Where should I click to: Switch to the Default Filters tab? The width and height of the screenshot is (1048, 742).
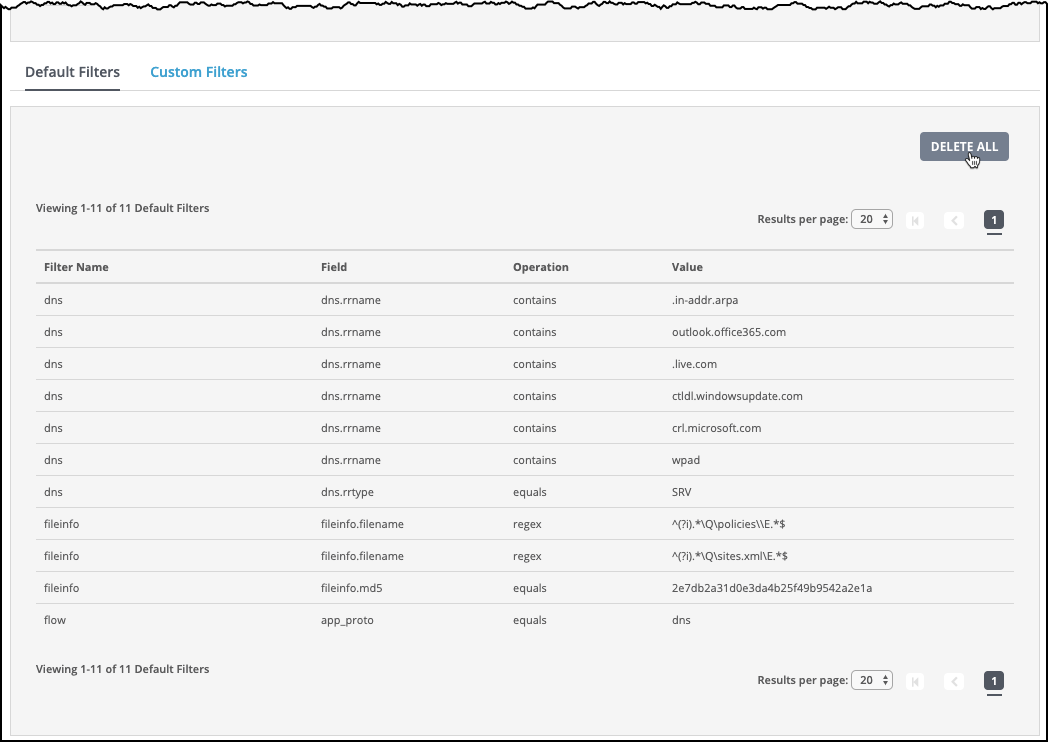point(72,72)
